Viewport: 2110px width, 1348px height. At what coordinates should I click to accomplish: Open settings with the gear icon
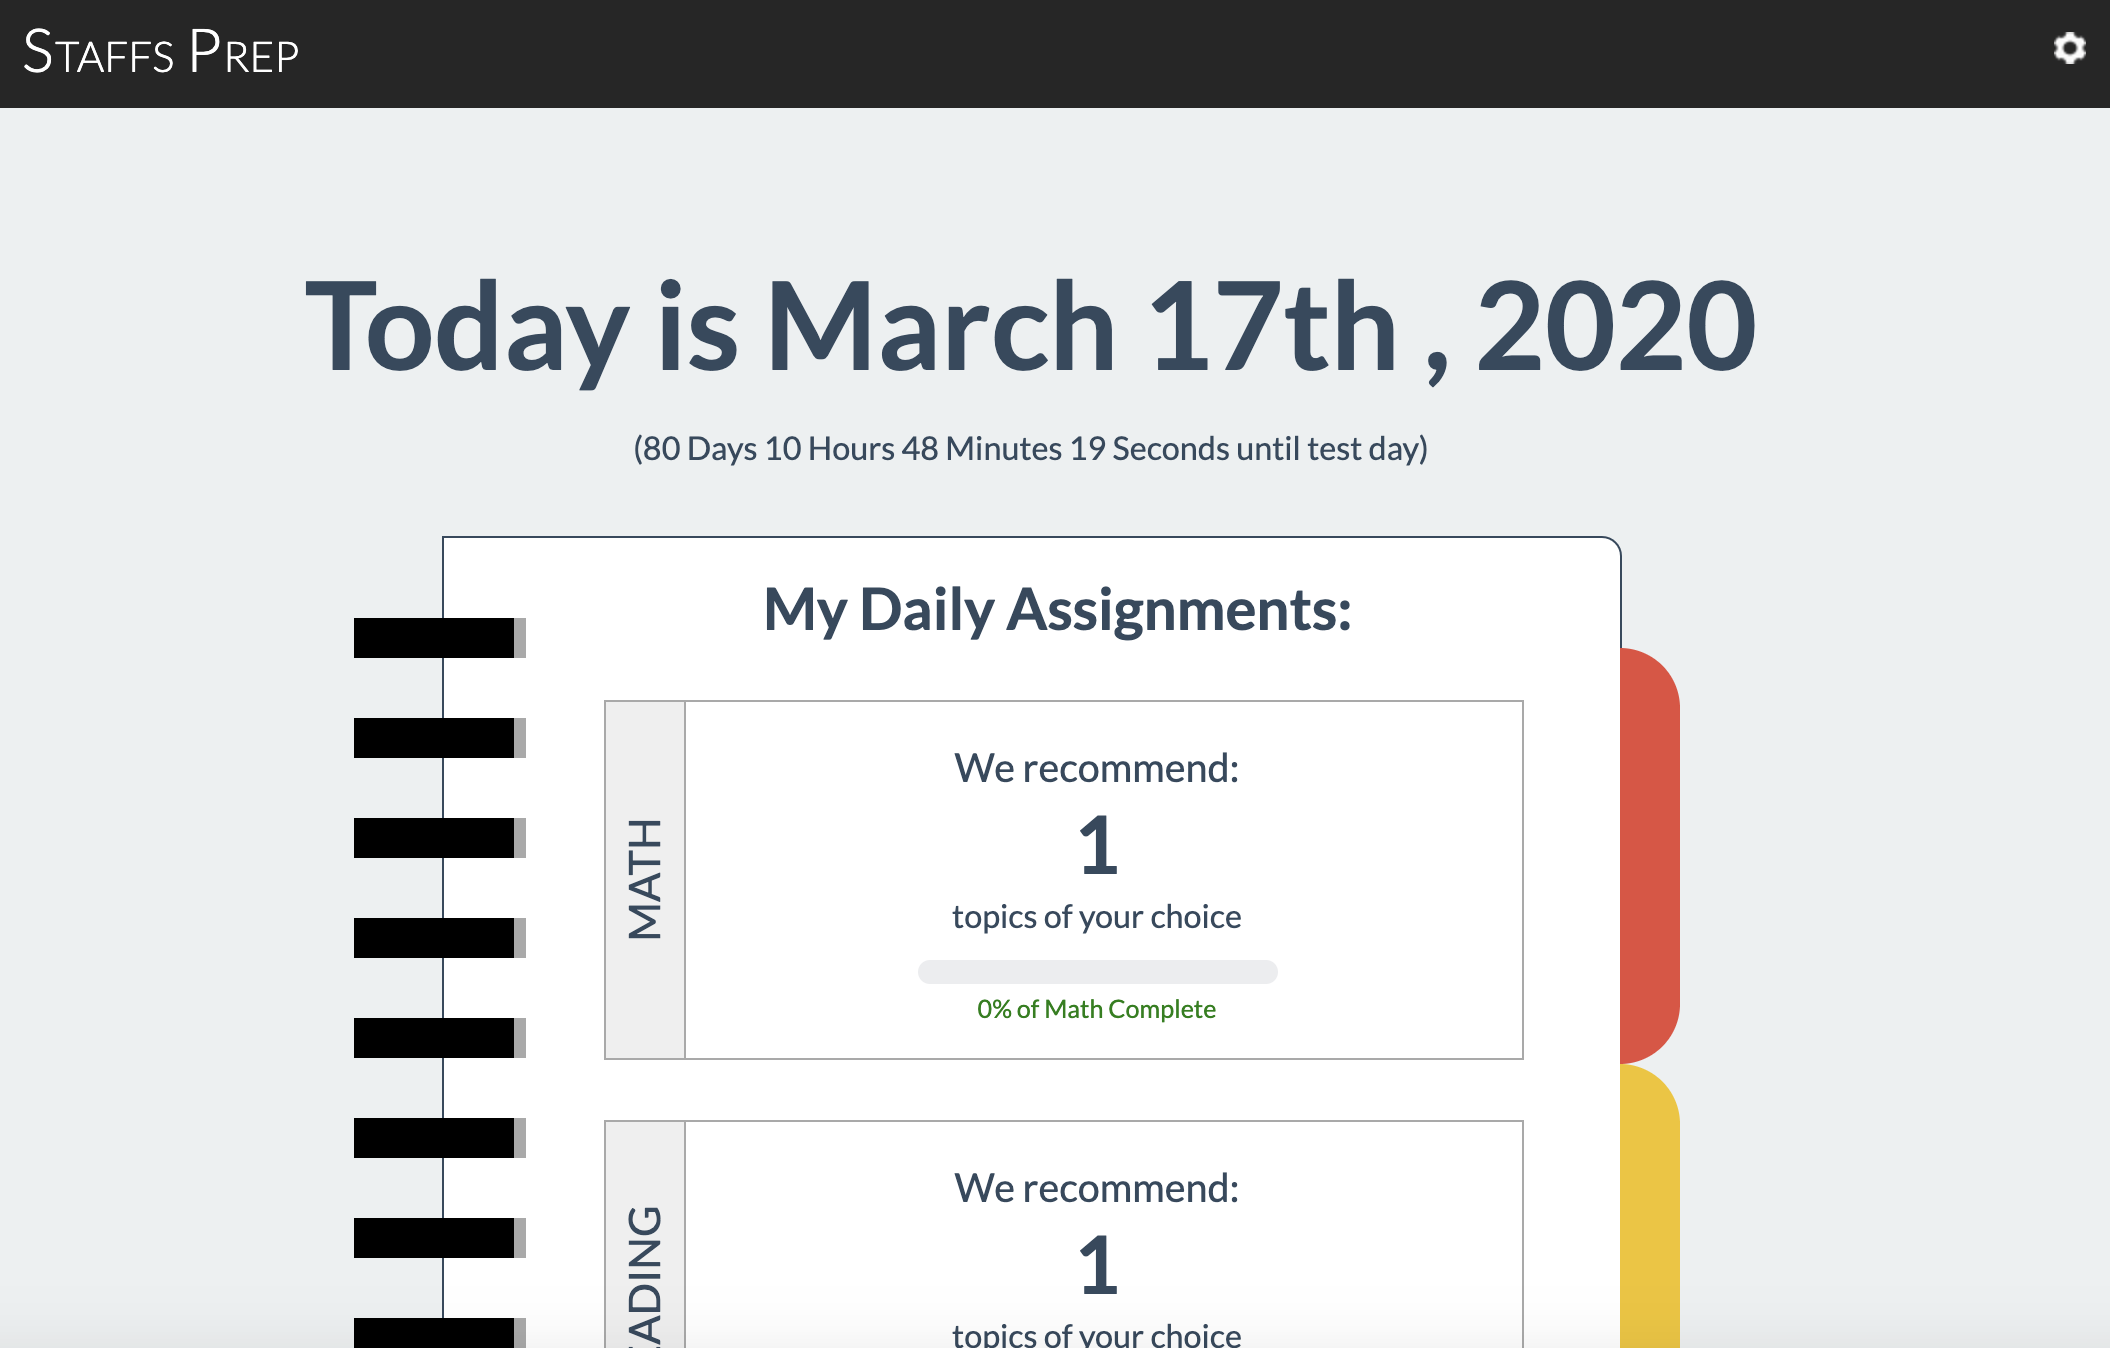tap(2069, 48)
